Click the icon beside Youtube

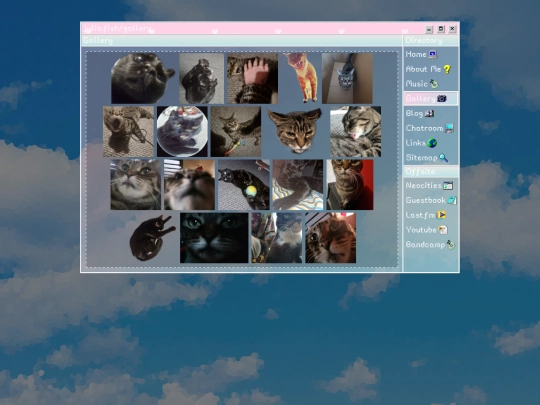(x=443, y=230)
